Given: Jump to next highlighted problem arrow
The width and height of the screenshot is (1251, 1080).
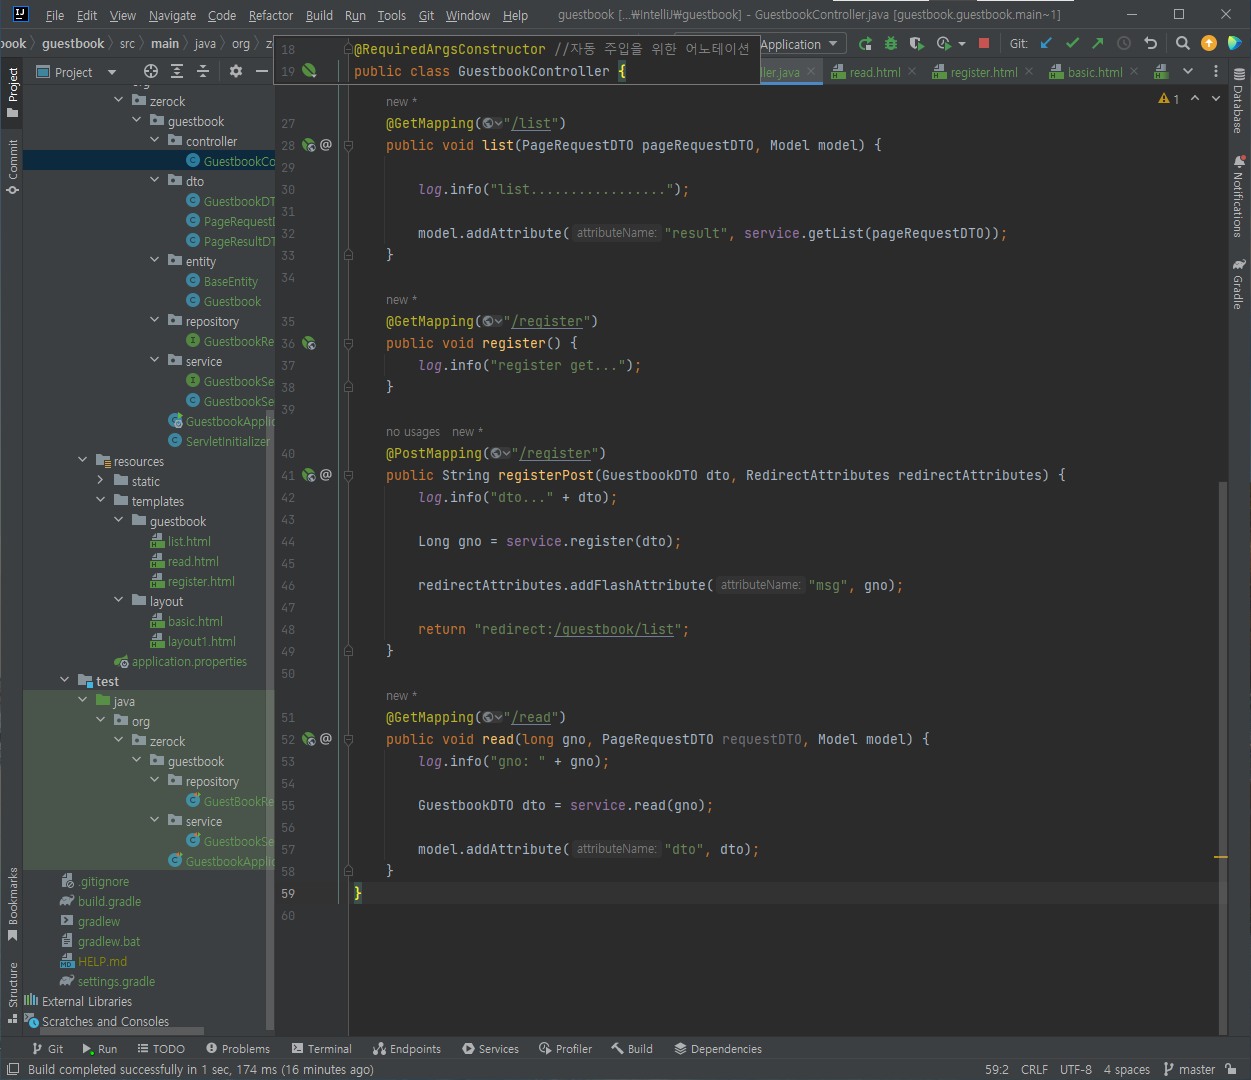Looking at the screenshot, I should [x=1216, y=98].
